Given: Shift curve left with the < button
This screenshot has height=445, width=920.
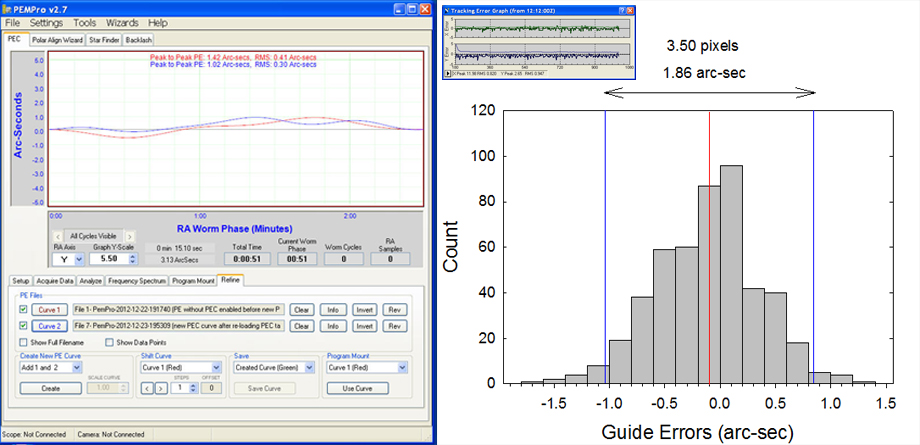Looking at the screenshot, I should 147,388.
